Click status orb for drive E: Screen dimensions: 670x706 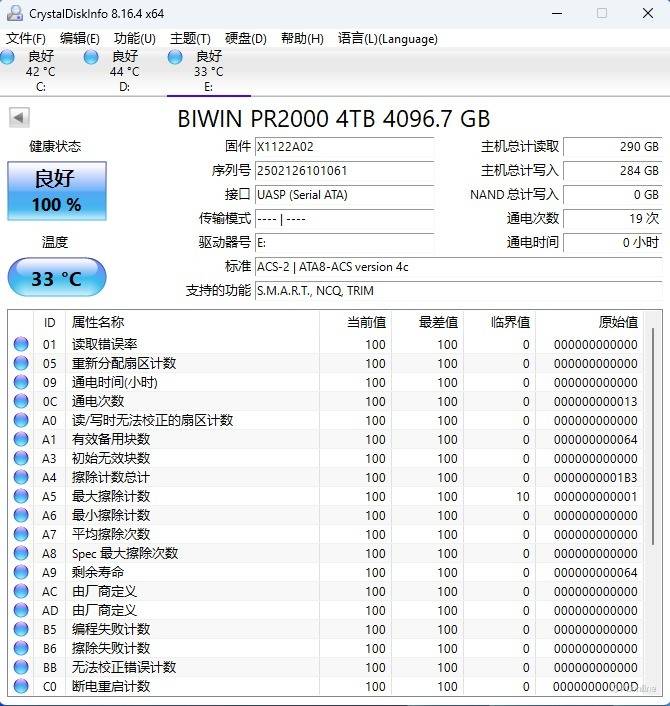click(176, 58)
